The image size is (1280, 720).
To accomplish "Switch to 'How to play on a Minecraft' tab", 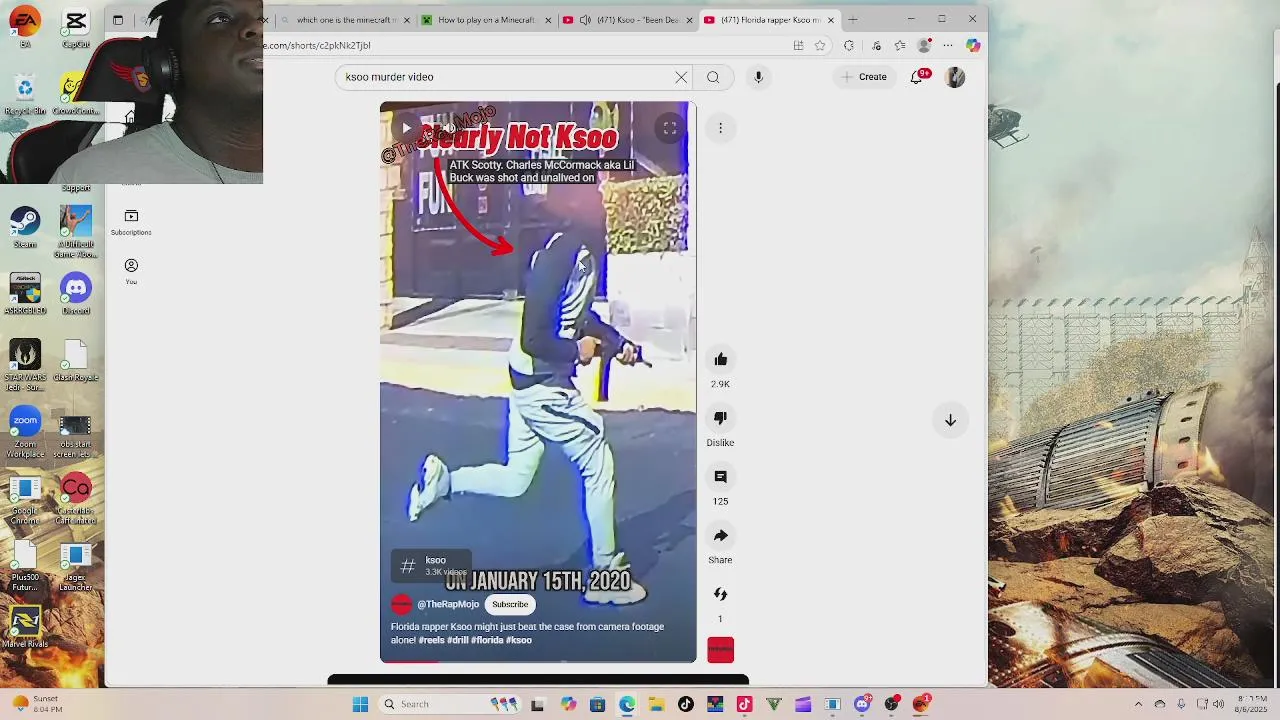I will [486, 20].
